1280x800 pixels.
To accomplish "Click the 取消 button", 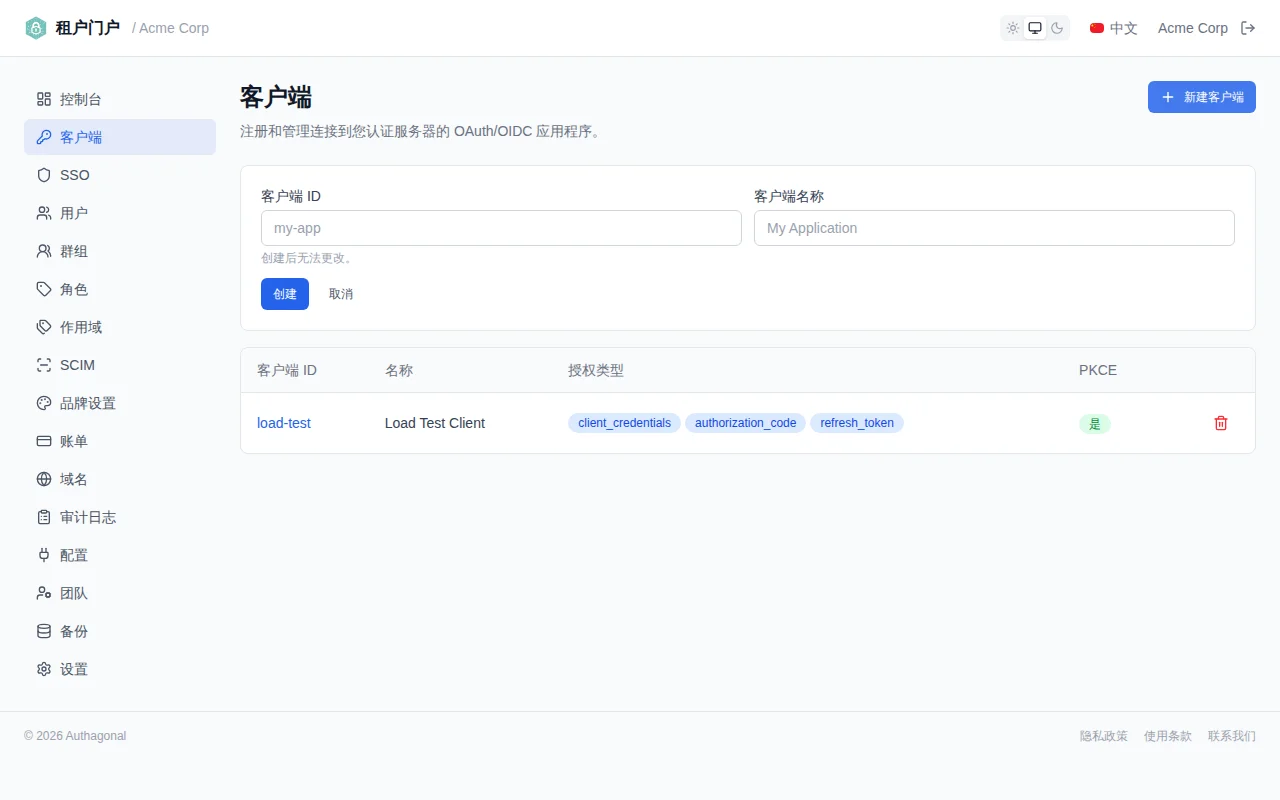I will pos(341,294).
